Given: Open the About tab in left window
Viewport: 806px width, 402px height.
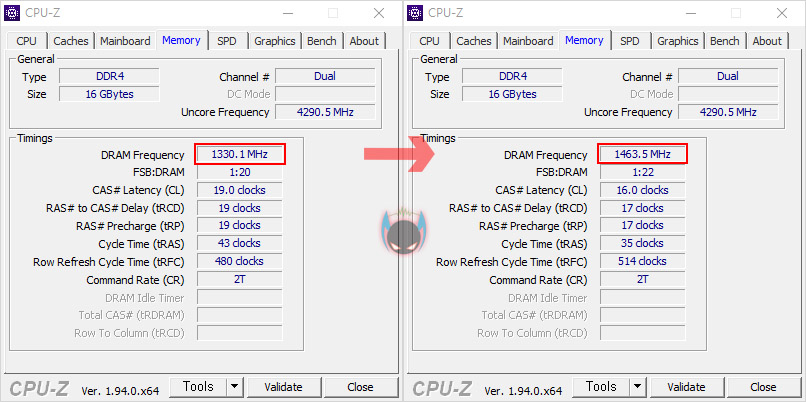Looking at the screenshot, I should [364, 41].
